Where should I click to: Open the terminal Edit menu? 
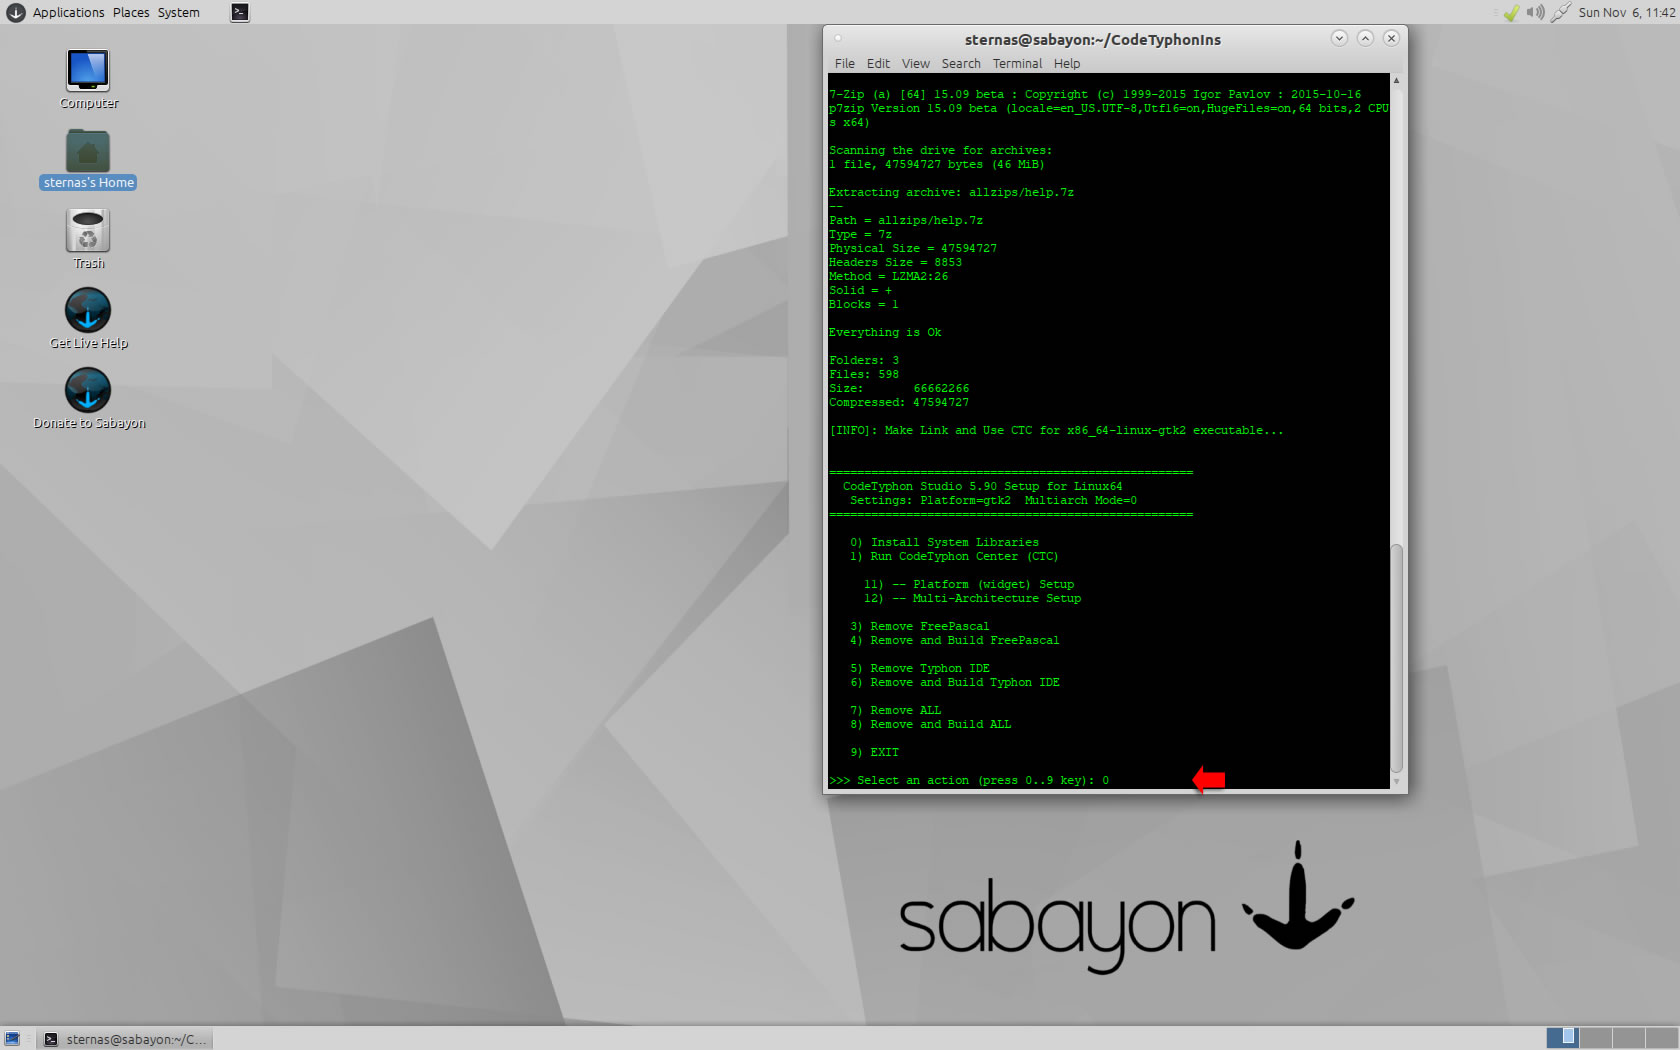878,63
